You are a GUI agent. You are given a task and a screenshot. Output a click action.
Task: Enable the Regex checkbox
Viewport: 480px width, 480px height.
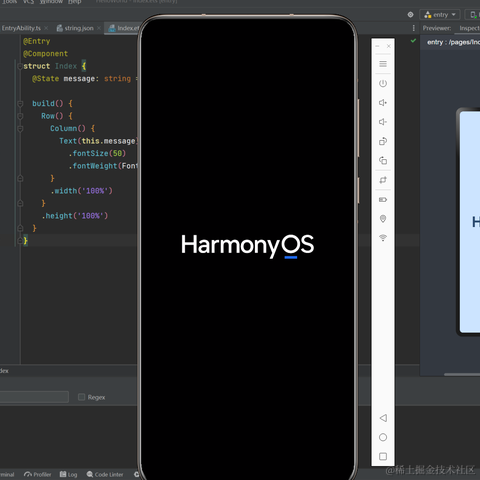coord(81,397)
